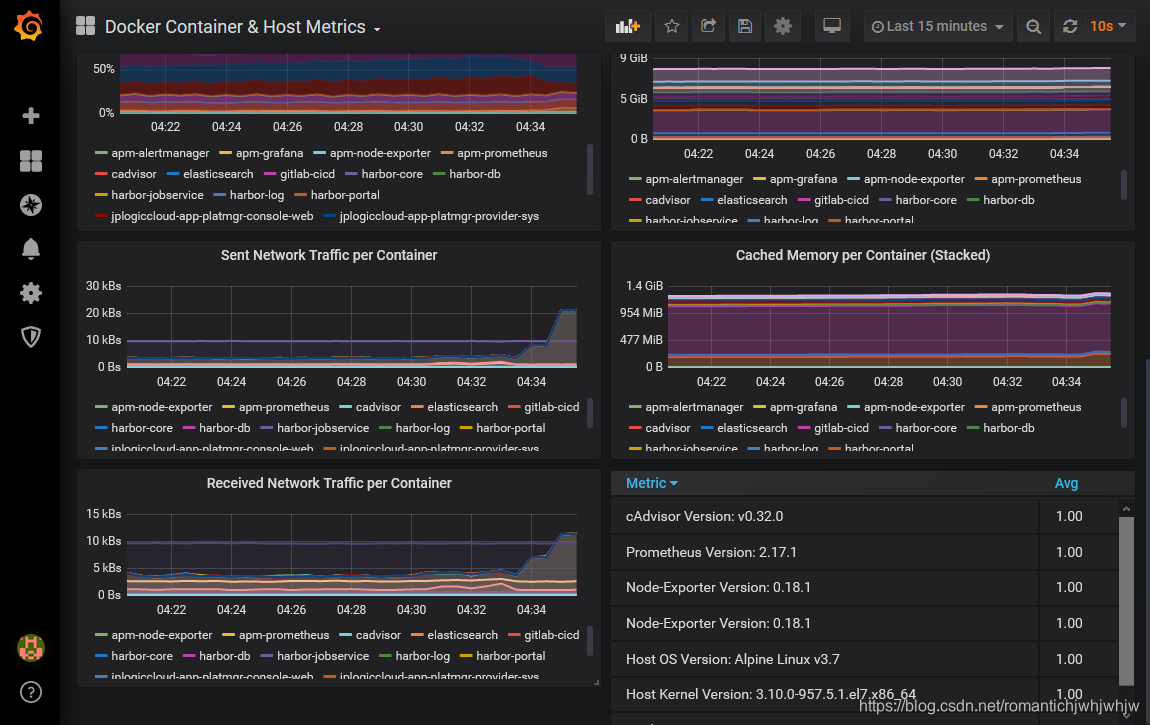Open dashboard settings gear in top bar
The width and height of the screenshot is (1150, 725).
(x=783, y=26)
